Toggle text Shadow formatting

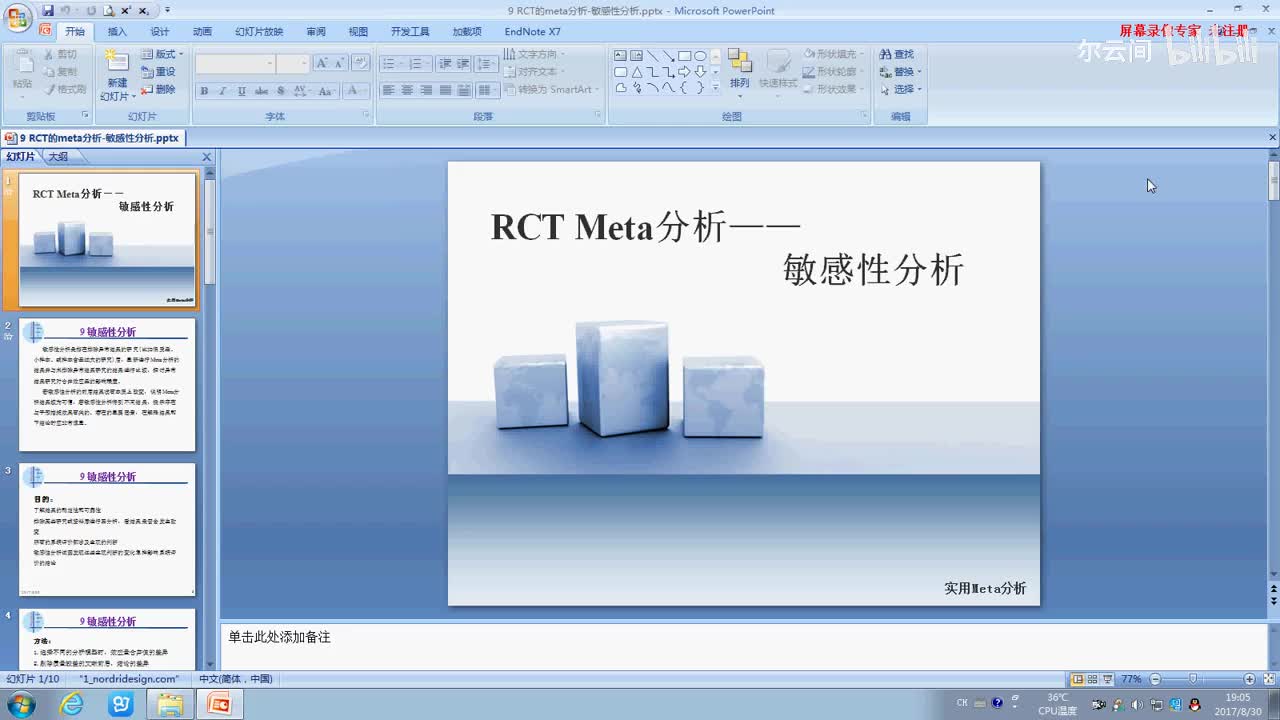(281, 91)
